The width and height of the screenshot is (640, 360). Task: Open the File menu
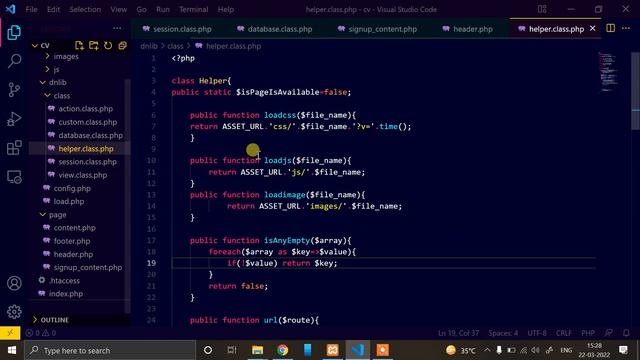click(x=31, y=9)
